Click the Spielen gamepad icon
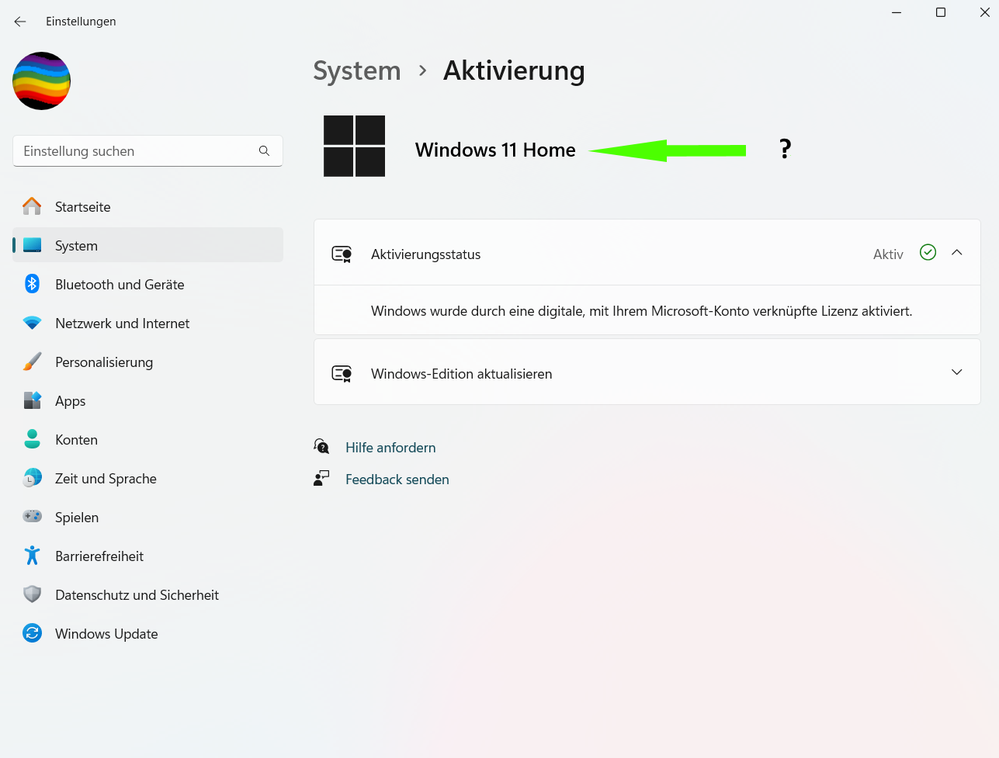This screenshot has width=999, height=758. click(x=33, y=517)
